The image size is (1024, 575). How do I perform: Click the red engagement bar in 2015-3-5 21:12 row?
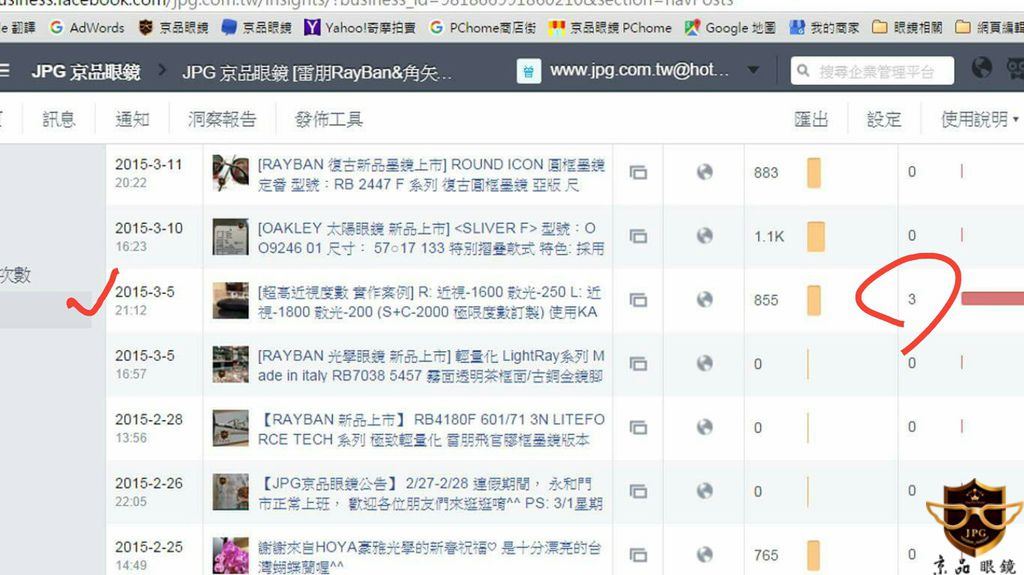pyautogui.click(x=993, y=299)
